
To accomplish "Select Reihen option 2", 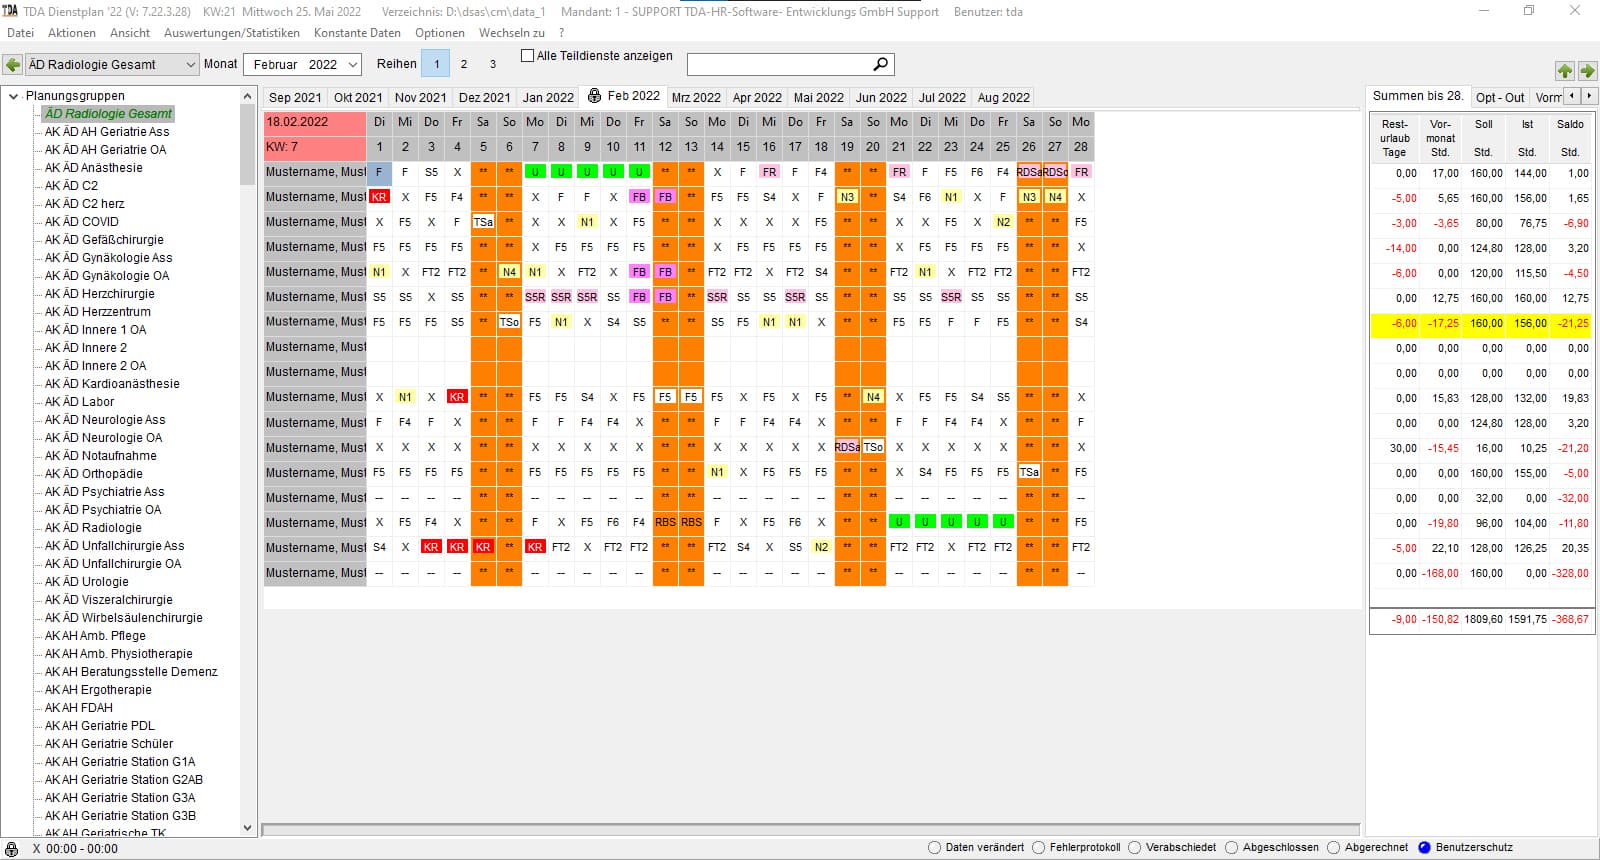I will coord(463,64).
